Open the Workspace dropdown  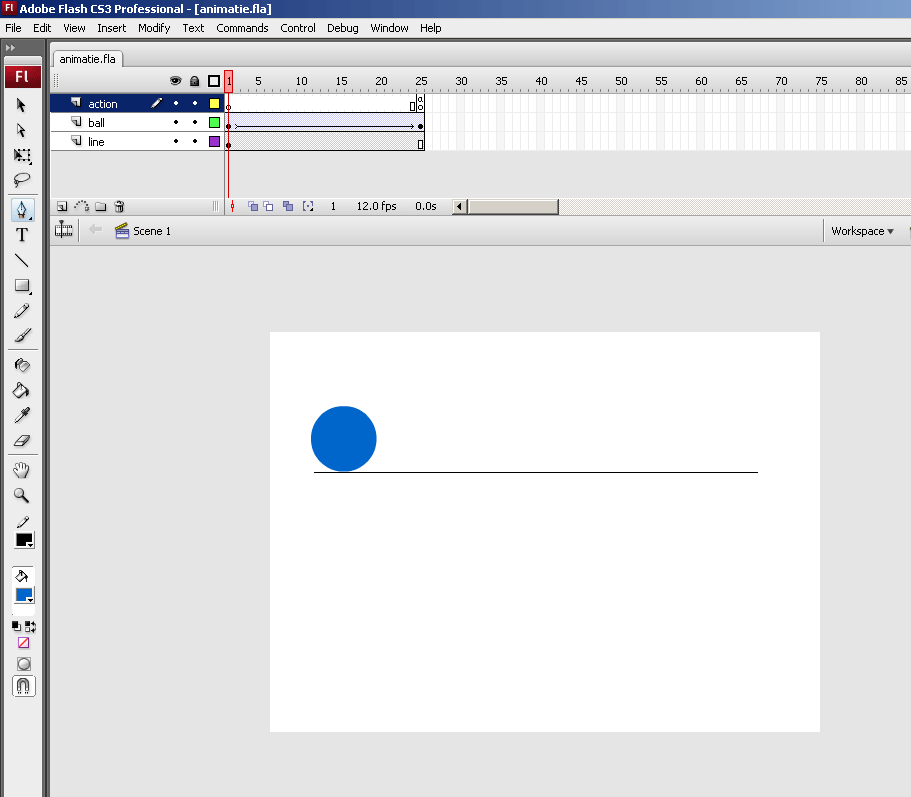click(862, 231)
